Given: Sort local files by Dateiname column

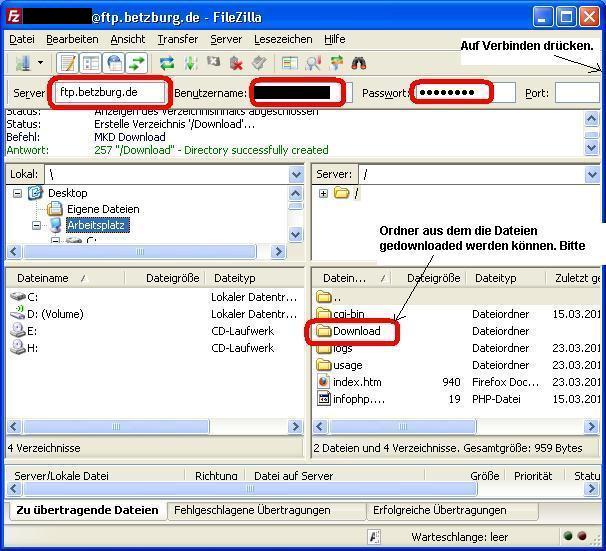Looking at the screenshot, I should [66, 278].
